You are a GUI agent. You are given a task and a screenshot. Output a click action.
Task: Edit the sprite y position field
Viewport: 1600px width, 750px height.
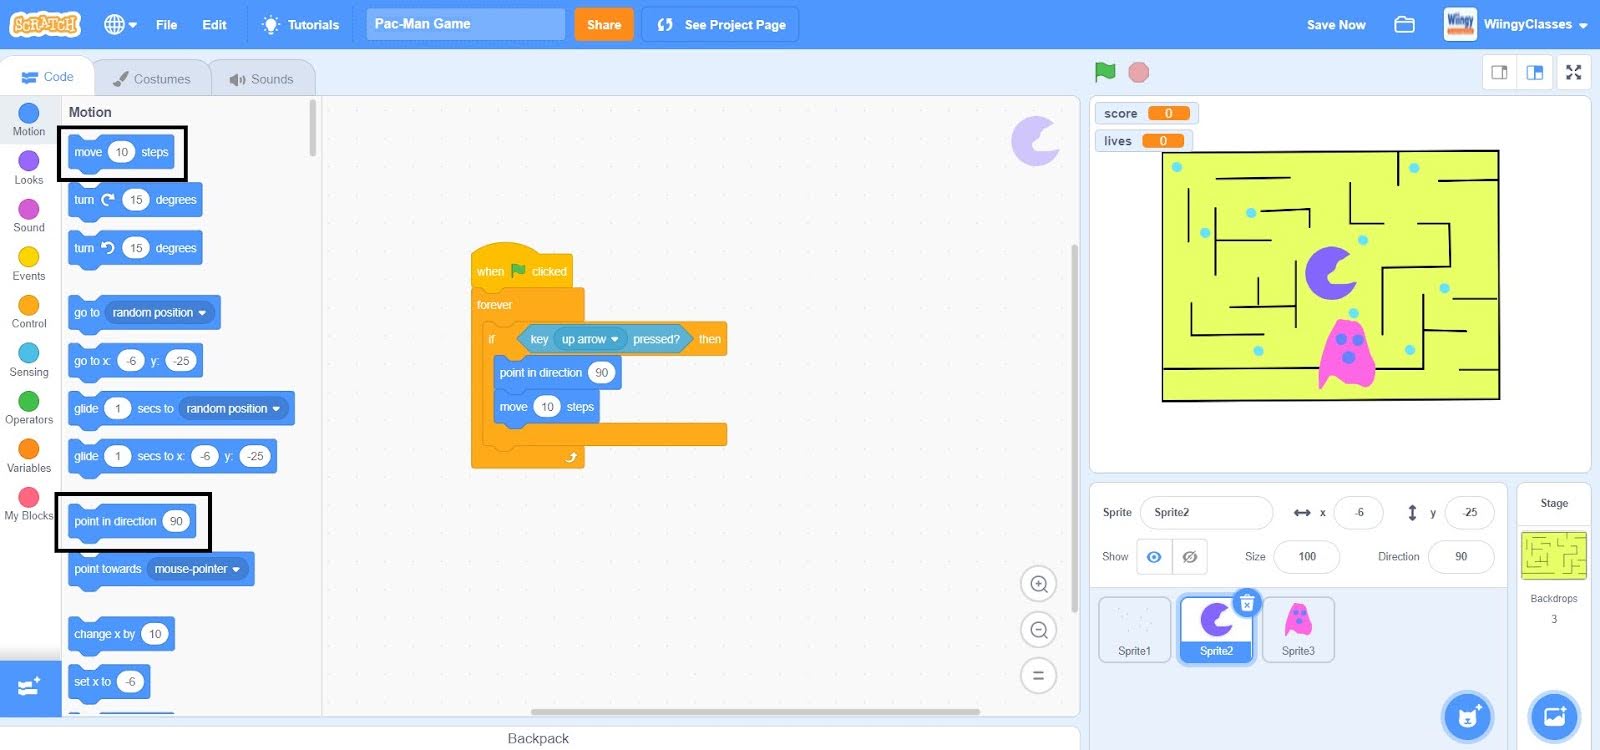[x=1469, y=512]
